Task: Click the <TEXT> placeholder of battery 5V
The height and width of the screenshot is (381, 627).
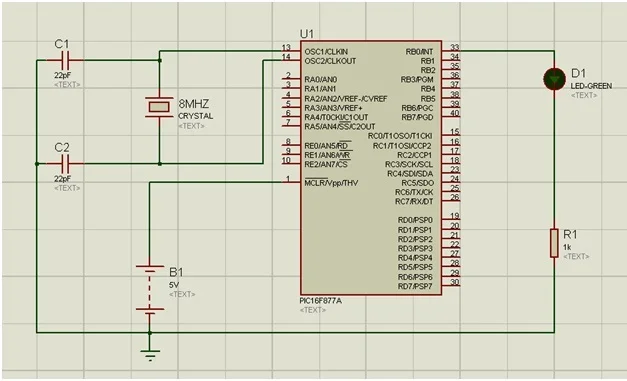Action: [182, 294]
